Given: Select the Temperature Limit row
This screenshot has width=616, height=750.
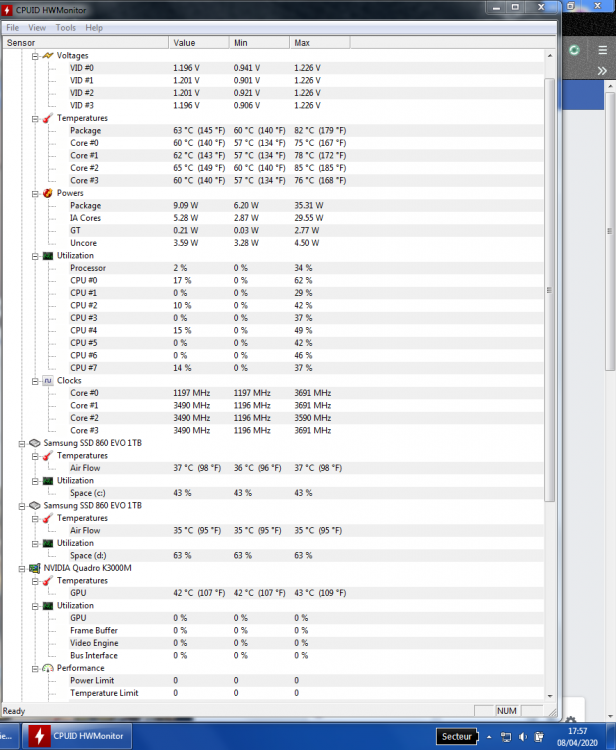Looking at the screenshot, I should pos(306,693).
